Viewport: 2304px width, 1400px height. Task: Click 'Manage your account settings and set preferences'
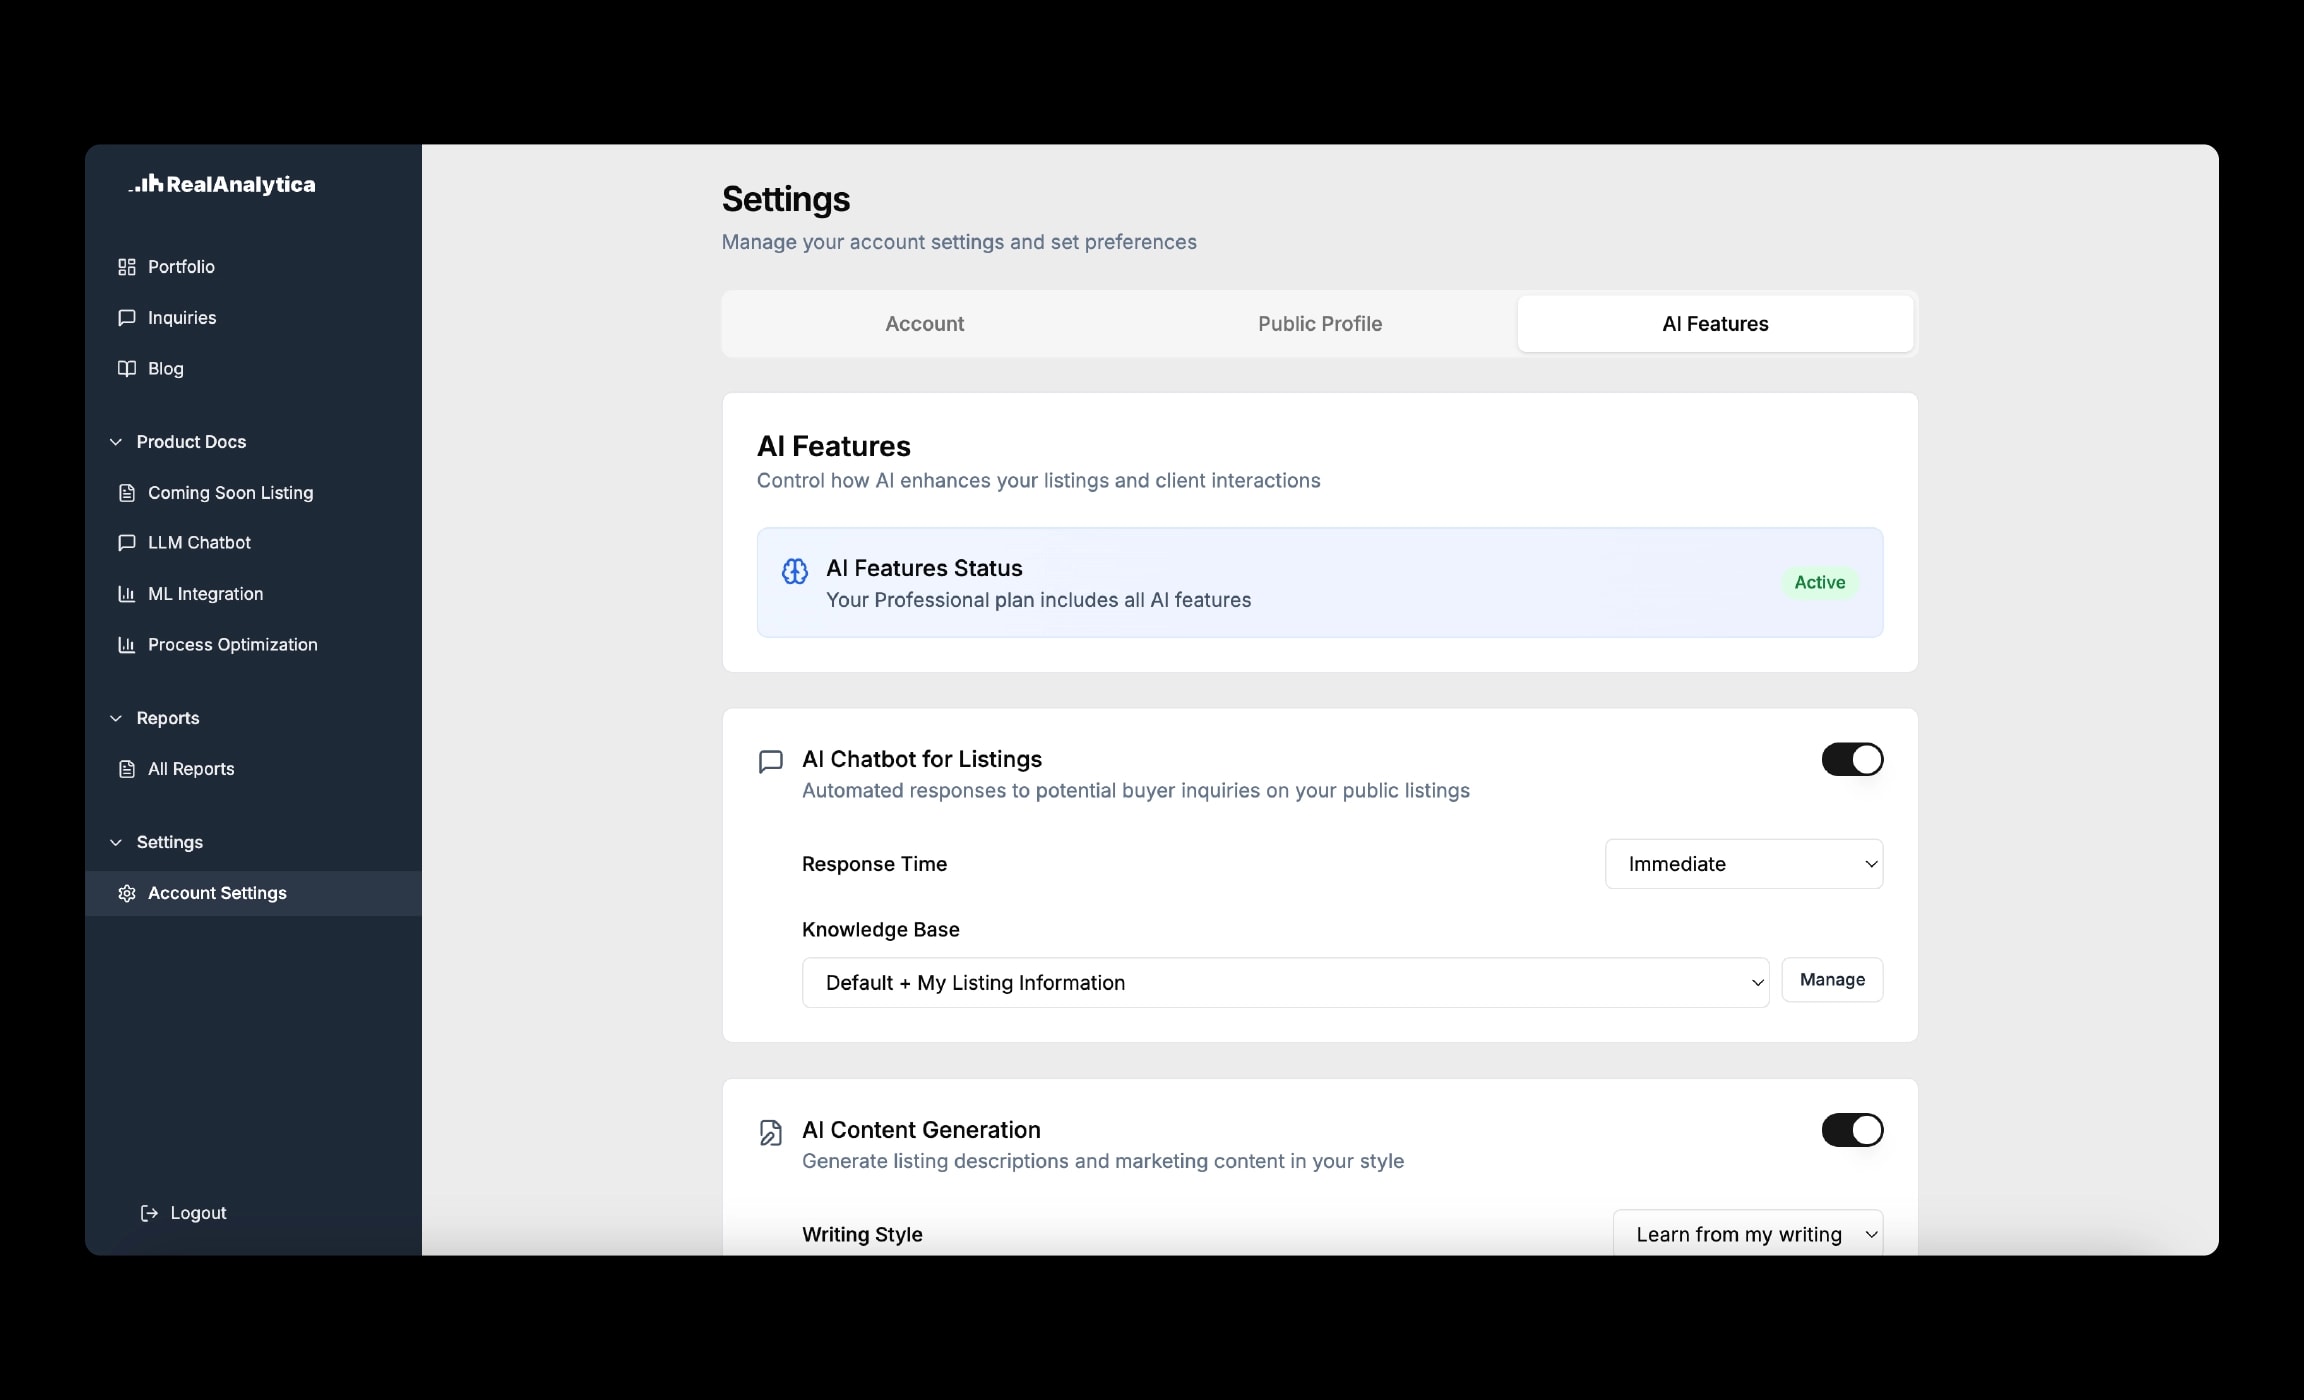959,242
